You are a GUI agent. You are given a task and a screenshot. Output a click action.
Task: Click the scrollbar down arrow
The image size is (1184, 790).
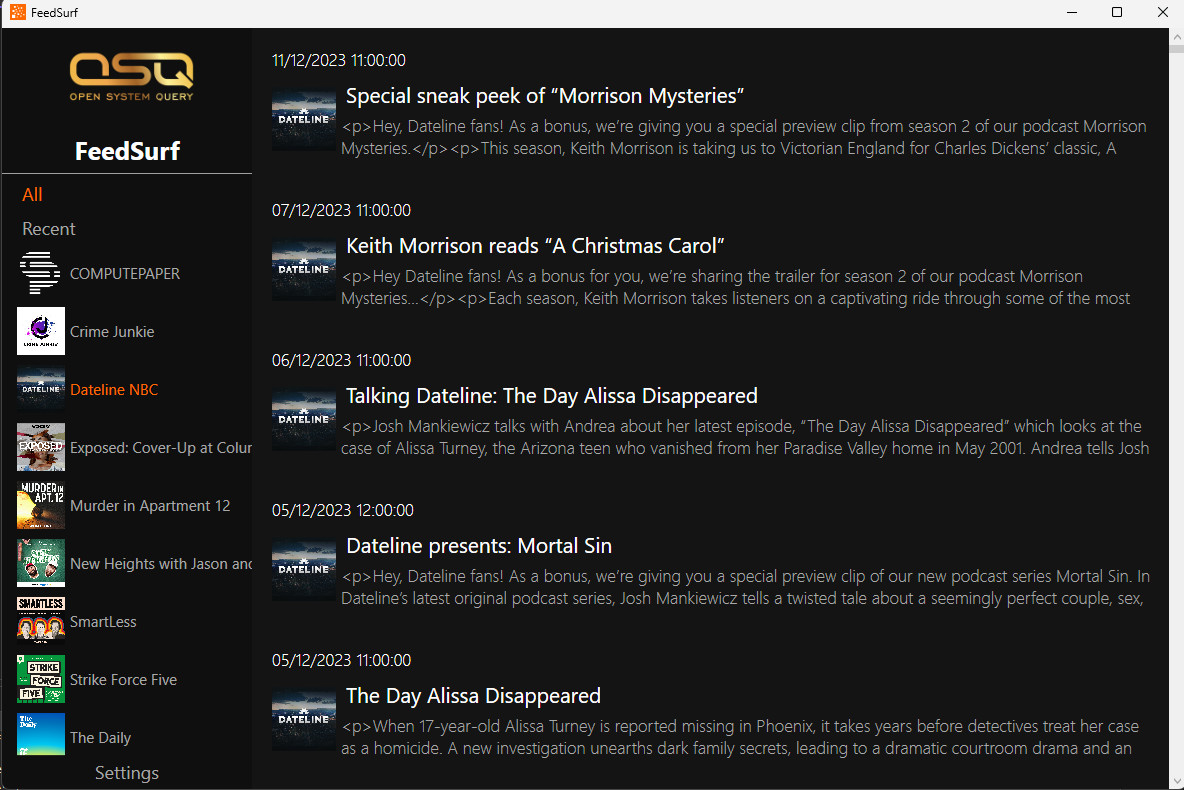[x=1176, y=782]
